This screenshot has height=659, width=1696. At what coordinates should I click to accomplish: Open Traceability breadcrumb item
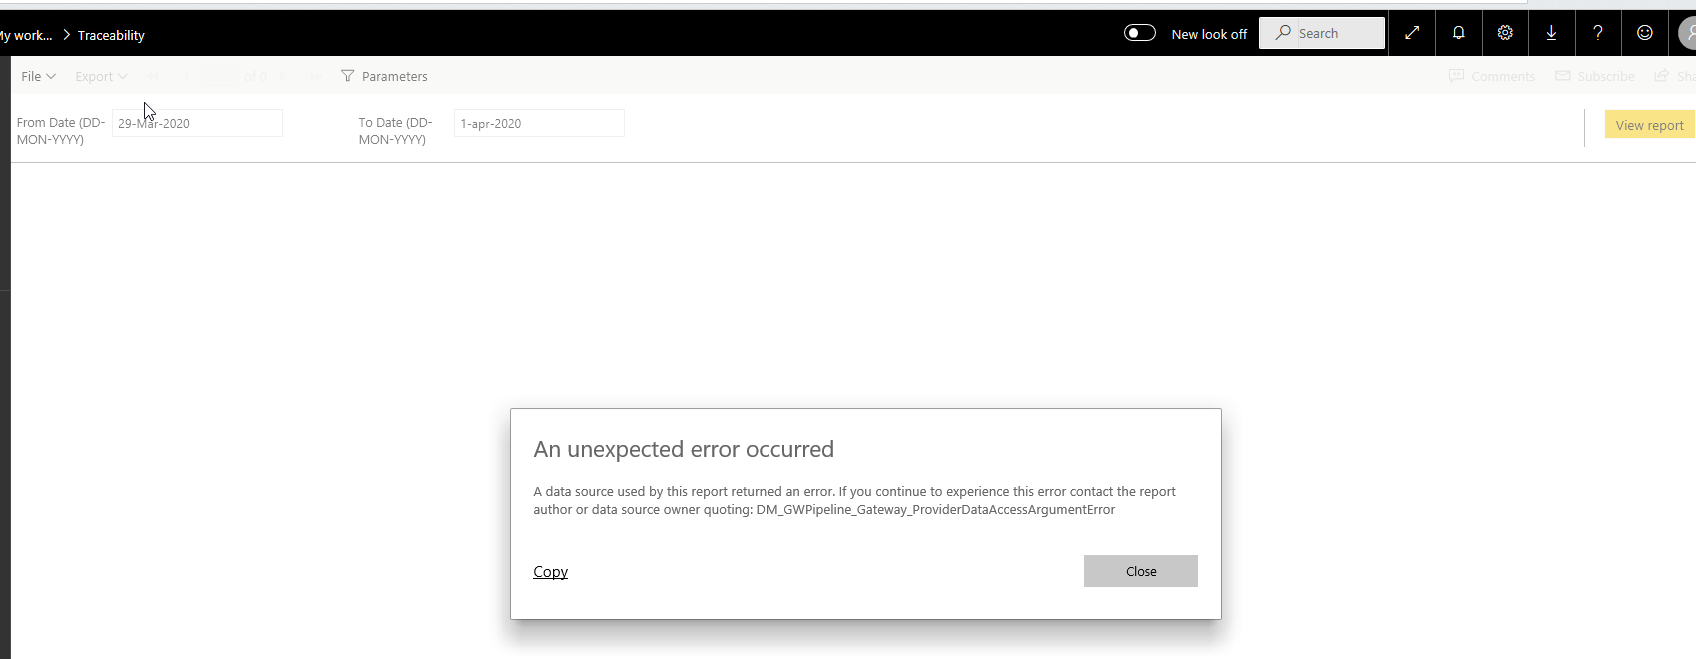pyautogui.click(x=111, y=35)
